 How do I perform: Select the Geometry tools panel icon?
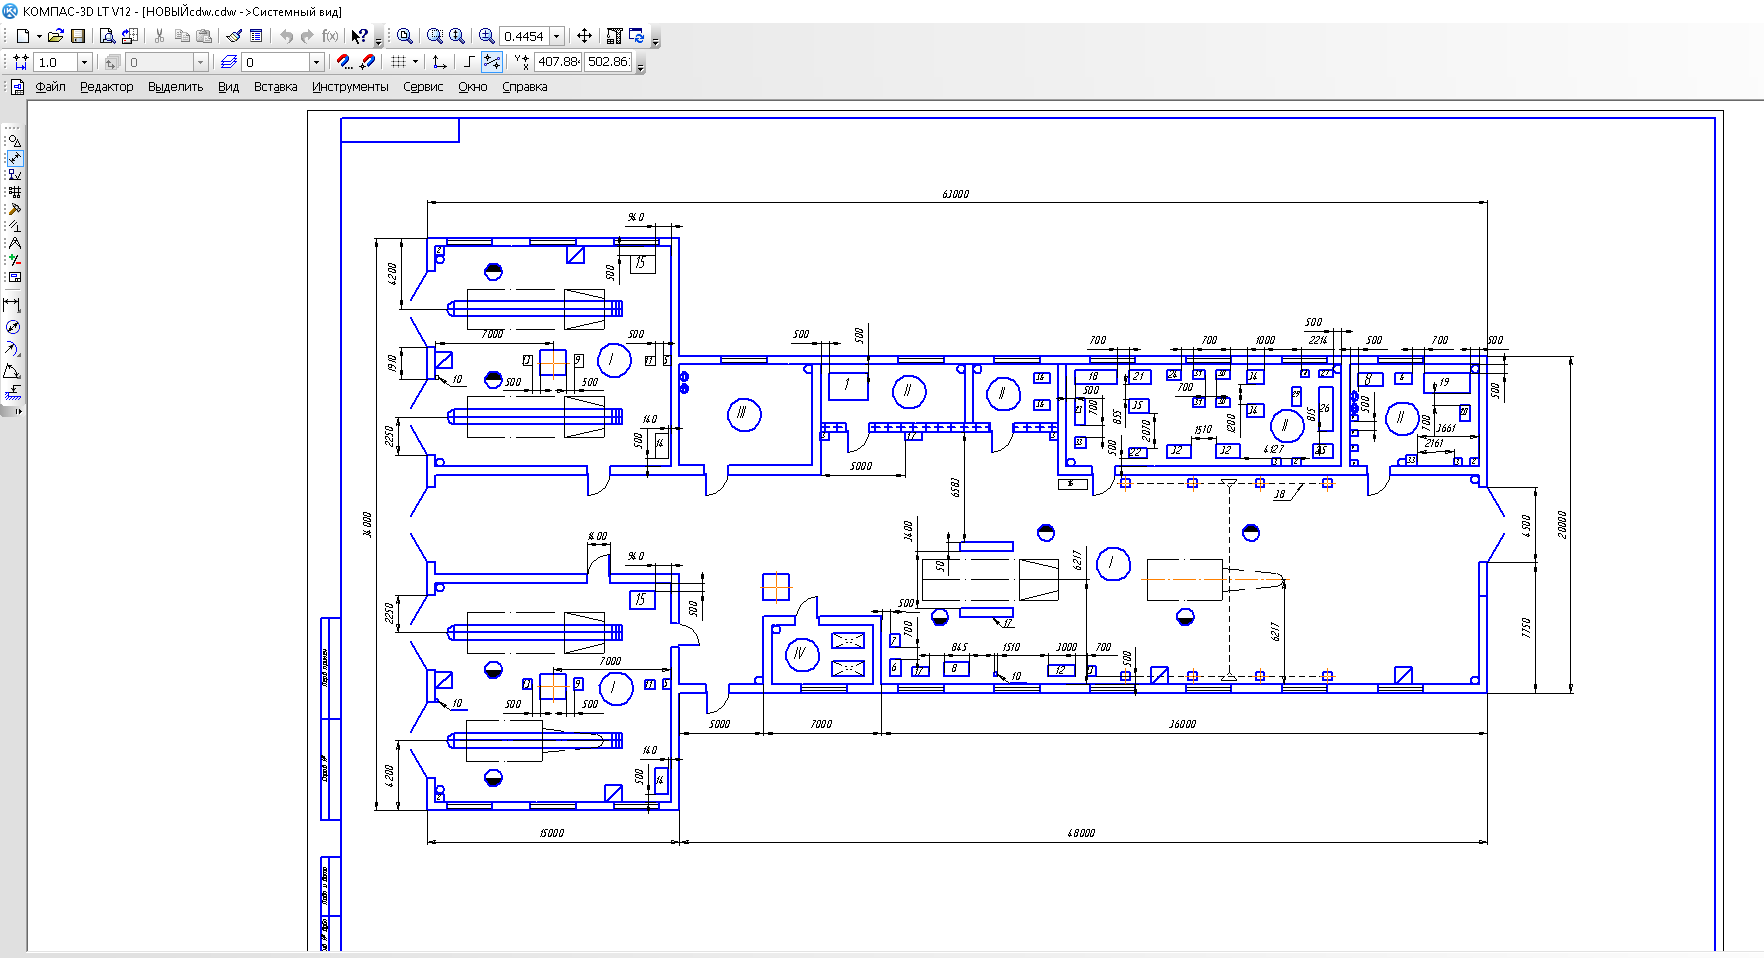pyautogui.click(x=14, y=141)
